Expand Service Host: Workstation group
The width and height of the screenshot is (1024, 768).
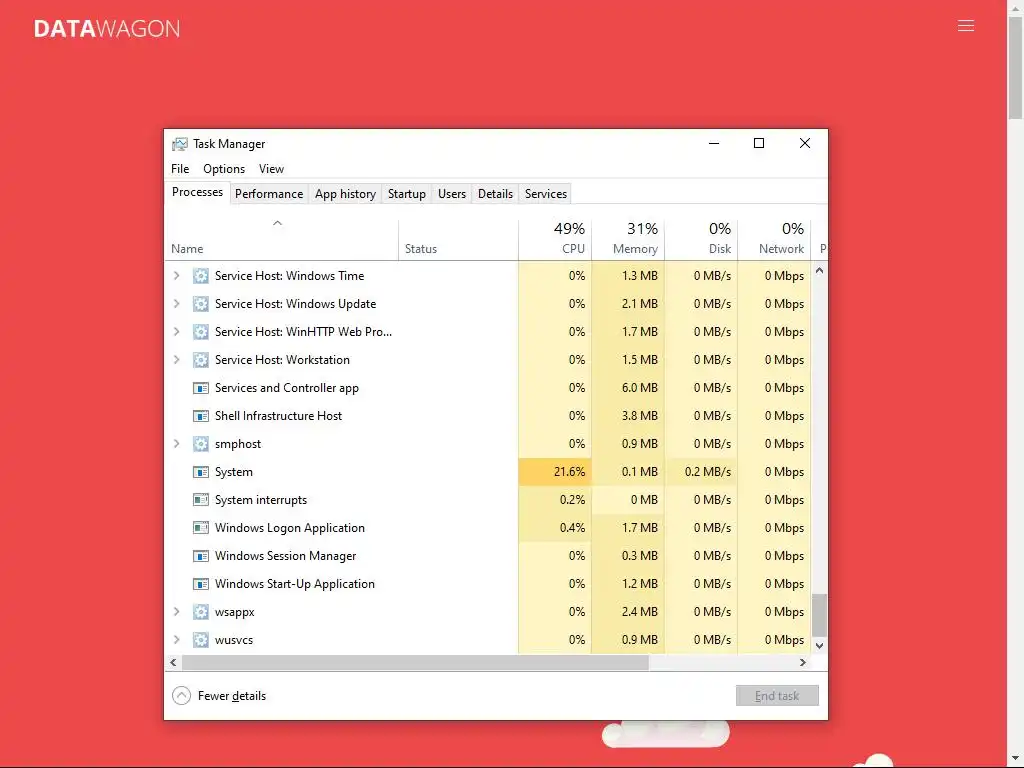[x=176, y=360]
